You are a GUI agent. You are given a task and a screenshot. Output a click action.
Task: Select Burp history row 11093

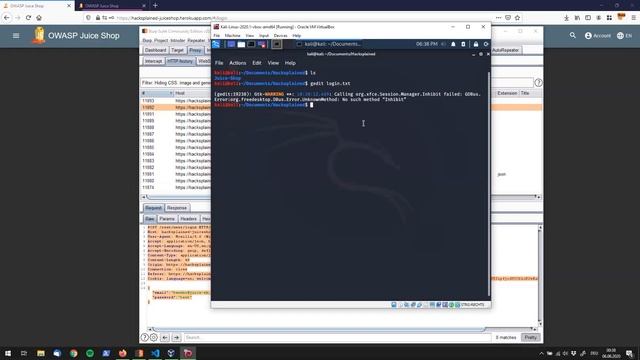pyautogui.click(x=176, y=100)
